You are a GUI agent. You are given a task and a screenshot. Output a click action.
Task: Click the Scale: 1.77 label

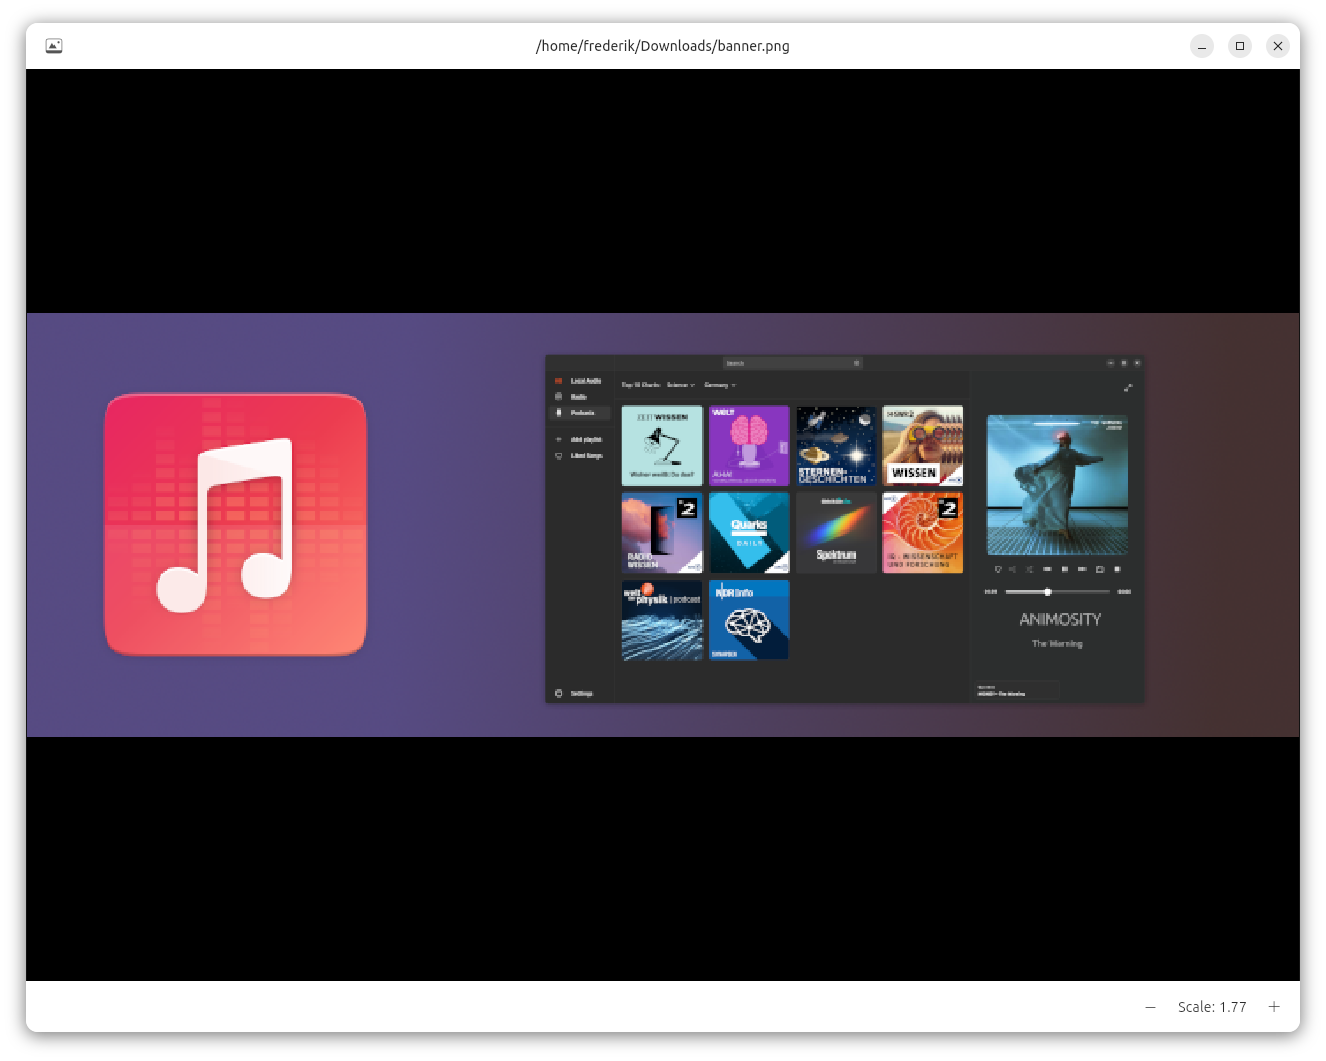tap(1212, 1007)
